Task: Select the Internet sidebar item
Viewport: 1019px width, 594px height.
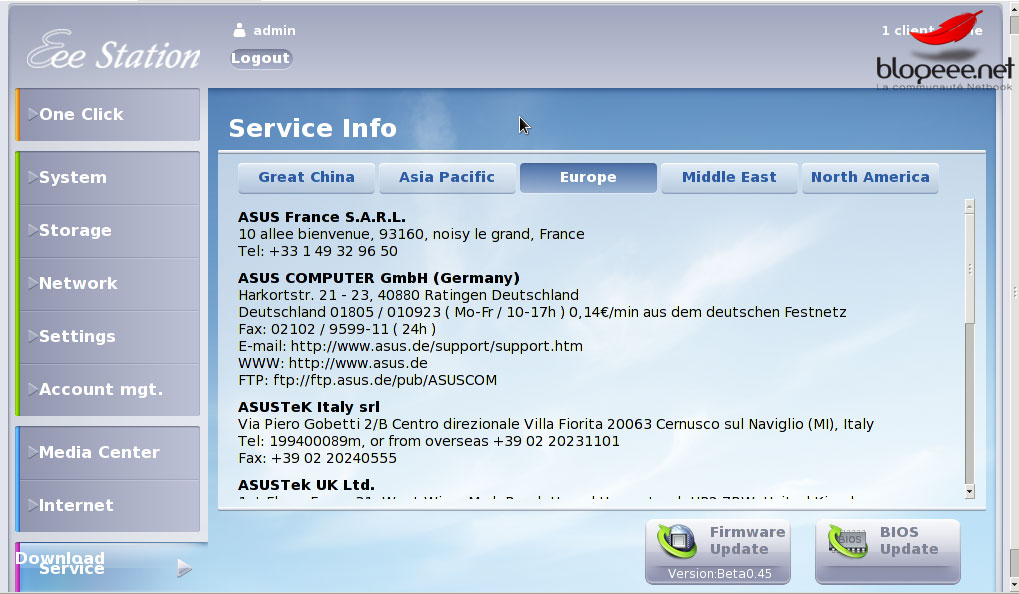Action: coord(108,506)
